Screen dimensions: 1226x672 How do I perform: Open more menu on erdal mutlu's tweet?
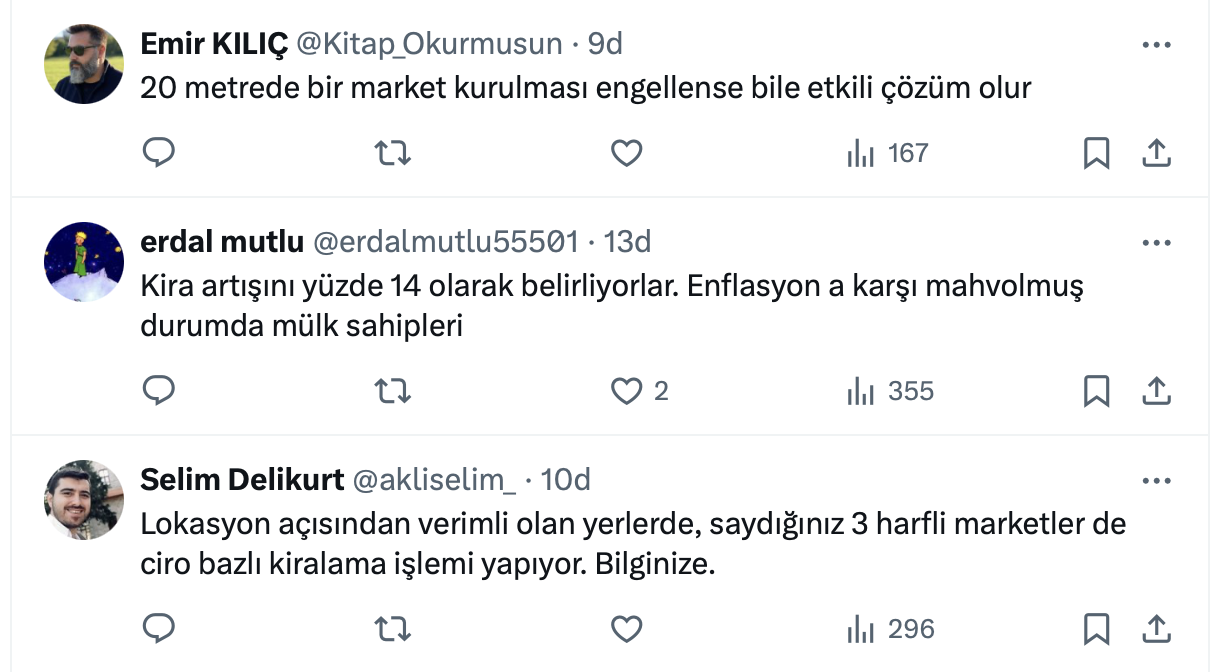[x=1156, y=243]
